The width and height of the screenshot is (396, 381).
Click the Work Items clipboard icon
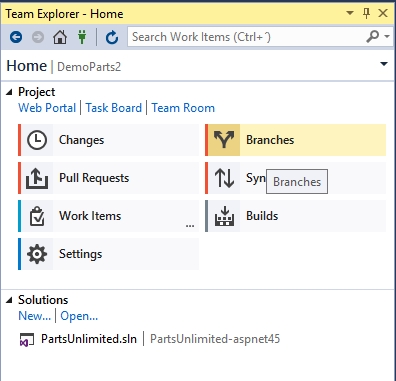click(x=37, y=216)
